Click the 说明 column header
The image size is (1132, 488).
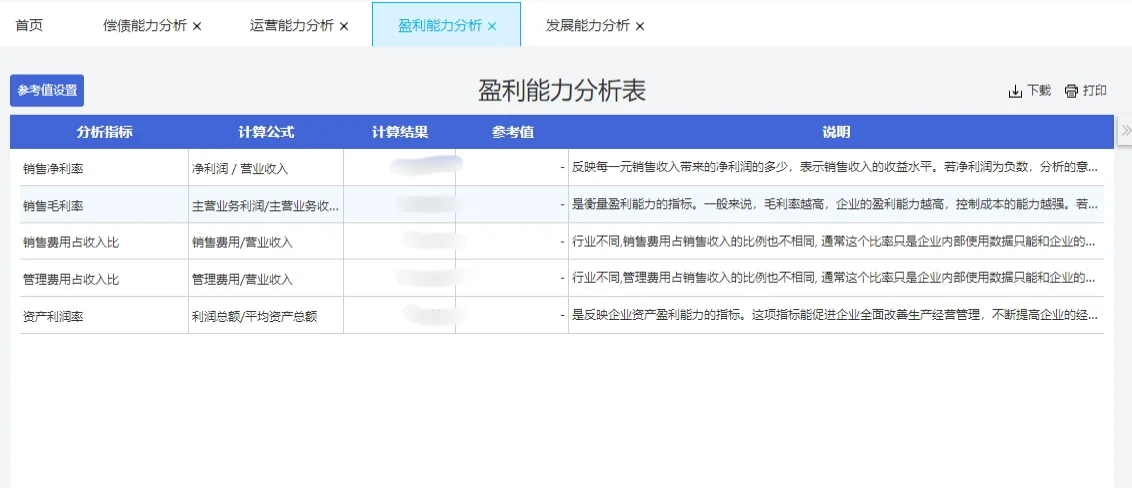pos(836,132)
